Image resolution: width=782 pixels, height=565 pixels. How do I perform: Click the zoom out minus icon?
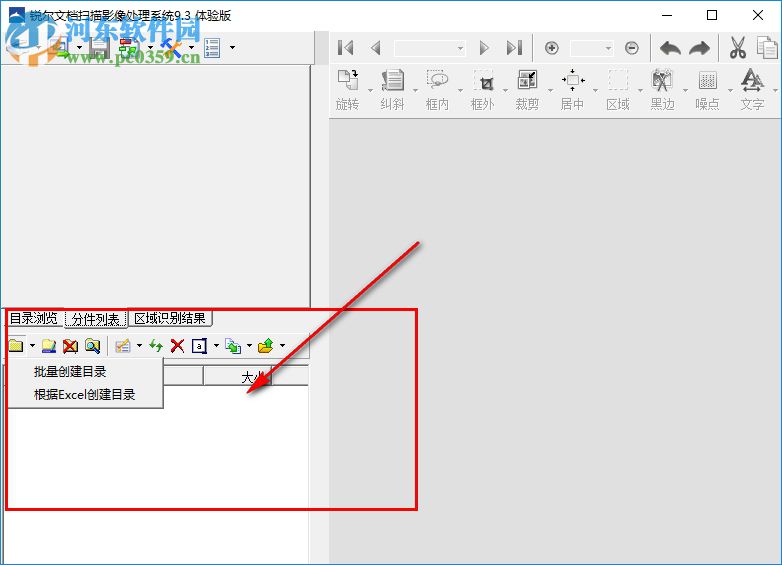[632, 48]
